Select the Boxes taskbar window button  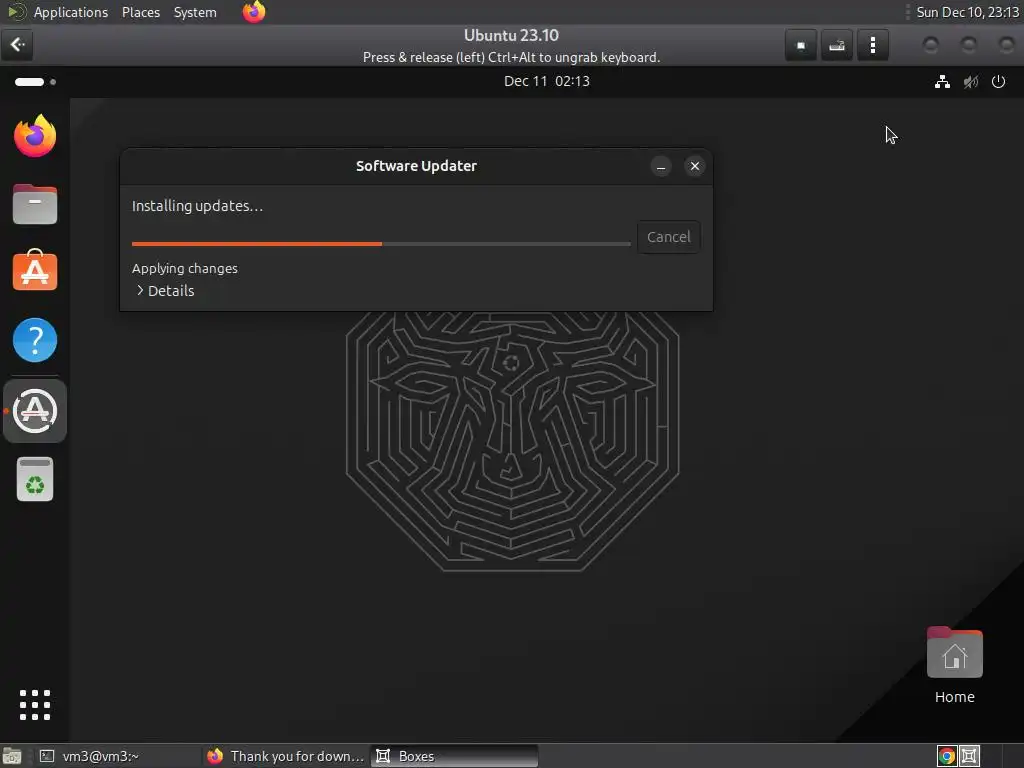tap(455, 756)
